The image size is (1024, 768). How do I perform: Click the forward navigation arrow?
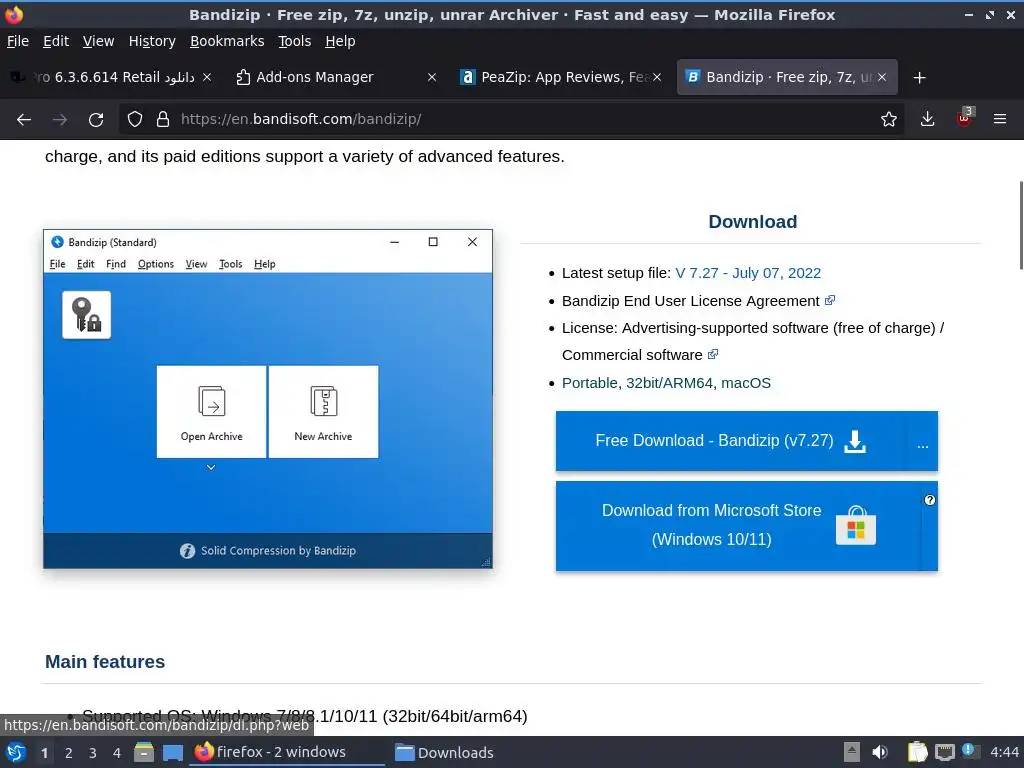point(59,120)
